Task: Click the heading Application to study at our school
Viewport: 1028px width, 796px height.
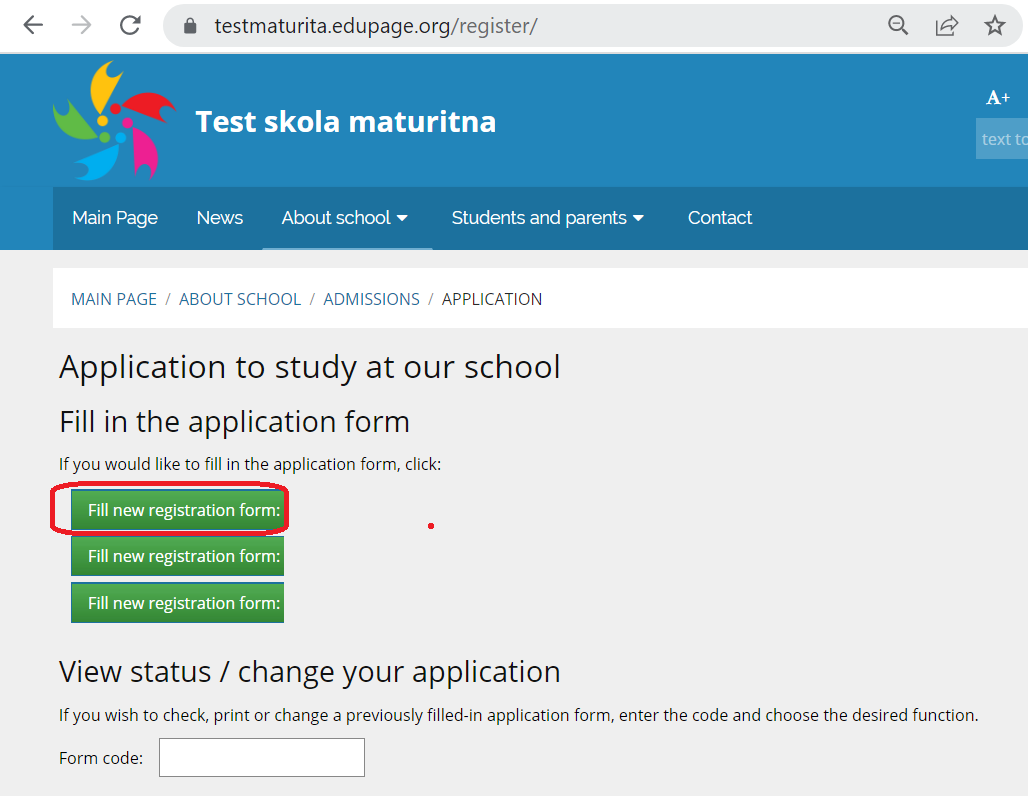Action: 309,367
